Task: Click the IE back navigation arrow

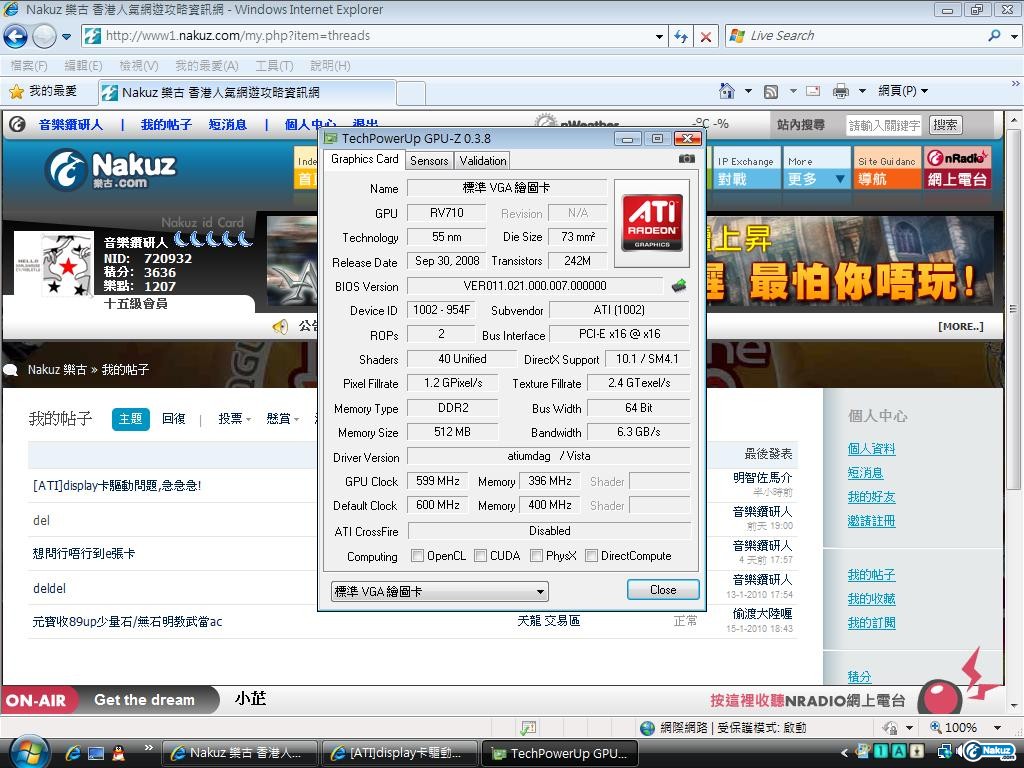Action: coord(15,37)
